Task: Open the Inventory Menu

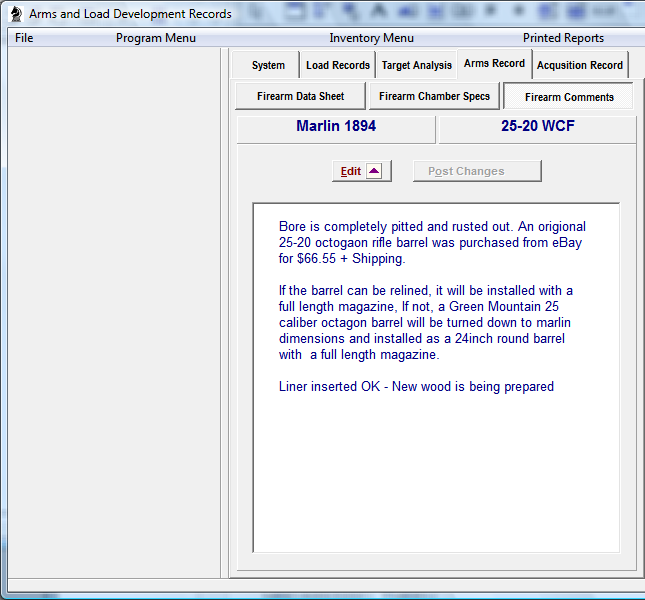Action: click(371, 38)
